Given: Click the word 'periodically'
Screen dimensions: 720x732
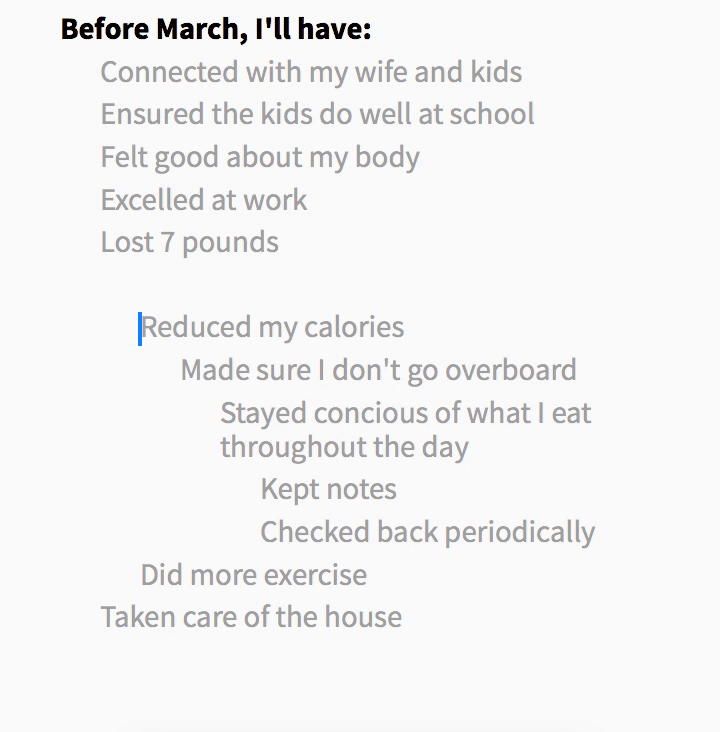Looking at the screenshot, I should [520, 533].
